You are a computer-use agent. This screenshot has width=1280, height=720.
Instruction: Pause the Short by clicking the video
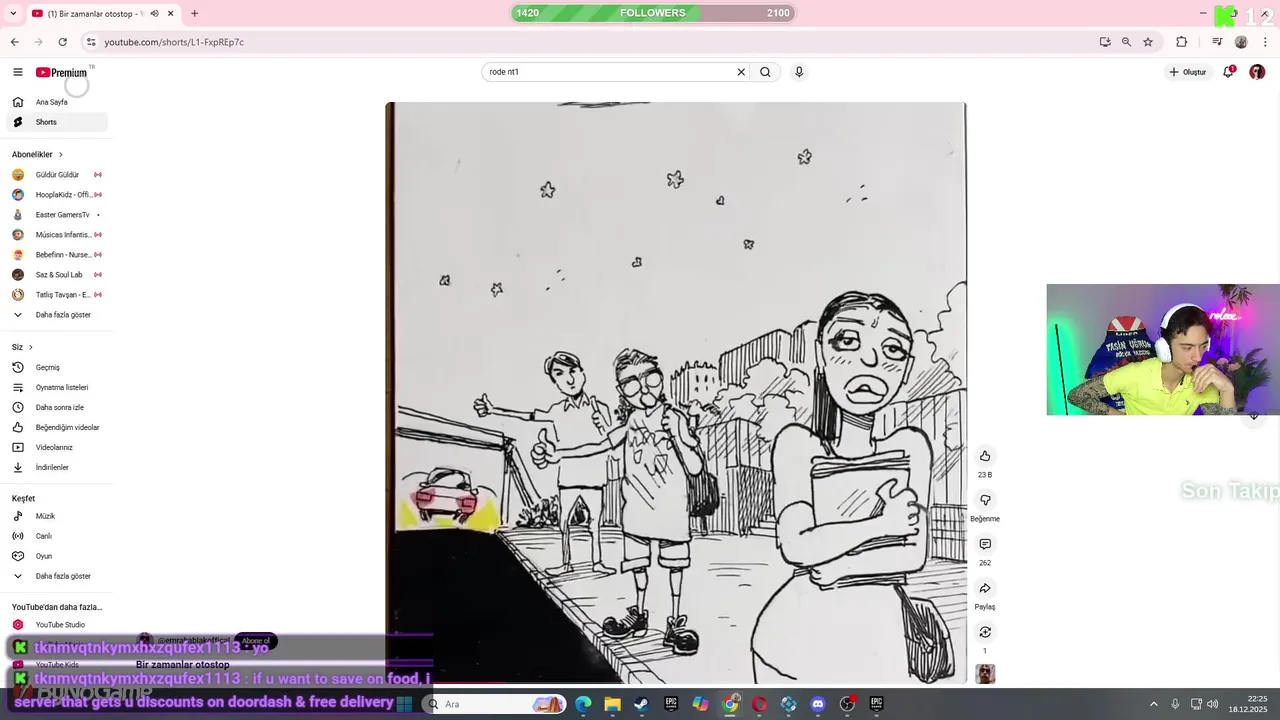pyautogui.click(x=676, y=393)
